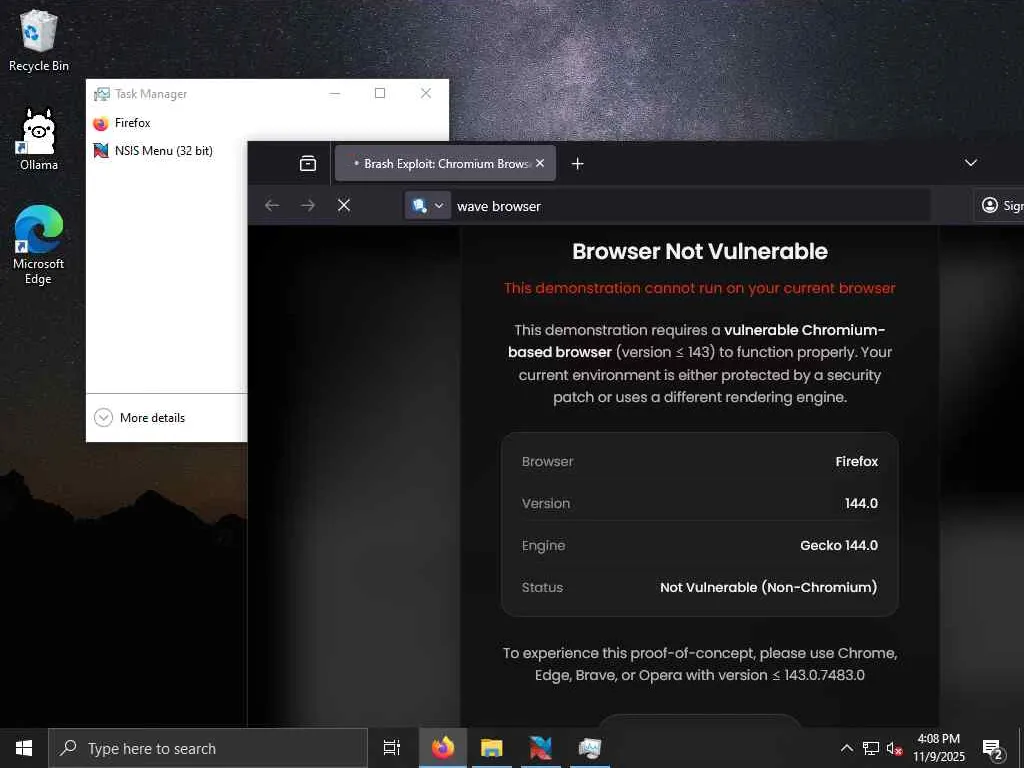The width and height of the screenshot is (1024, 768).
Task: Open a new browser tab
Action: pos(577,163)
